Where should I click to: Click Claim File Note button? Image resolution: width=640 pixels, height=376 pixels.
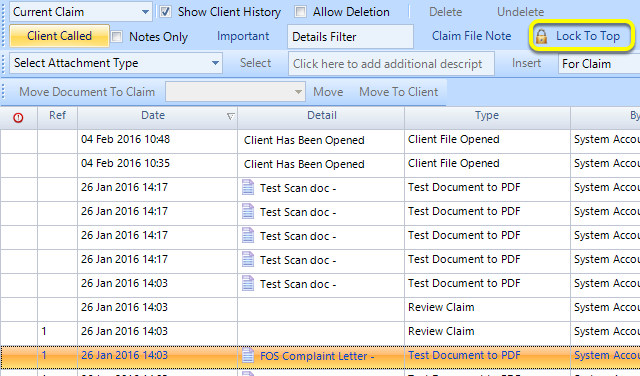[x=471, y=36]
